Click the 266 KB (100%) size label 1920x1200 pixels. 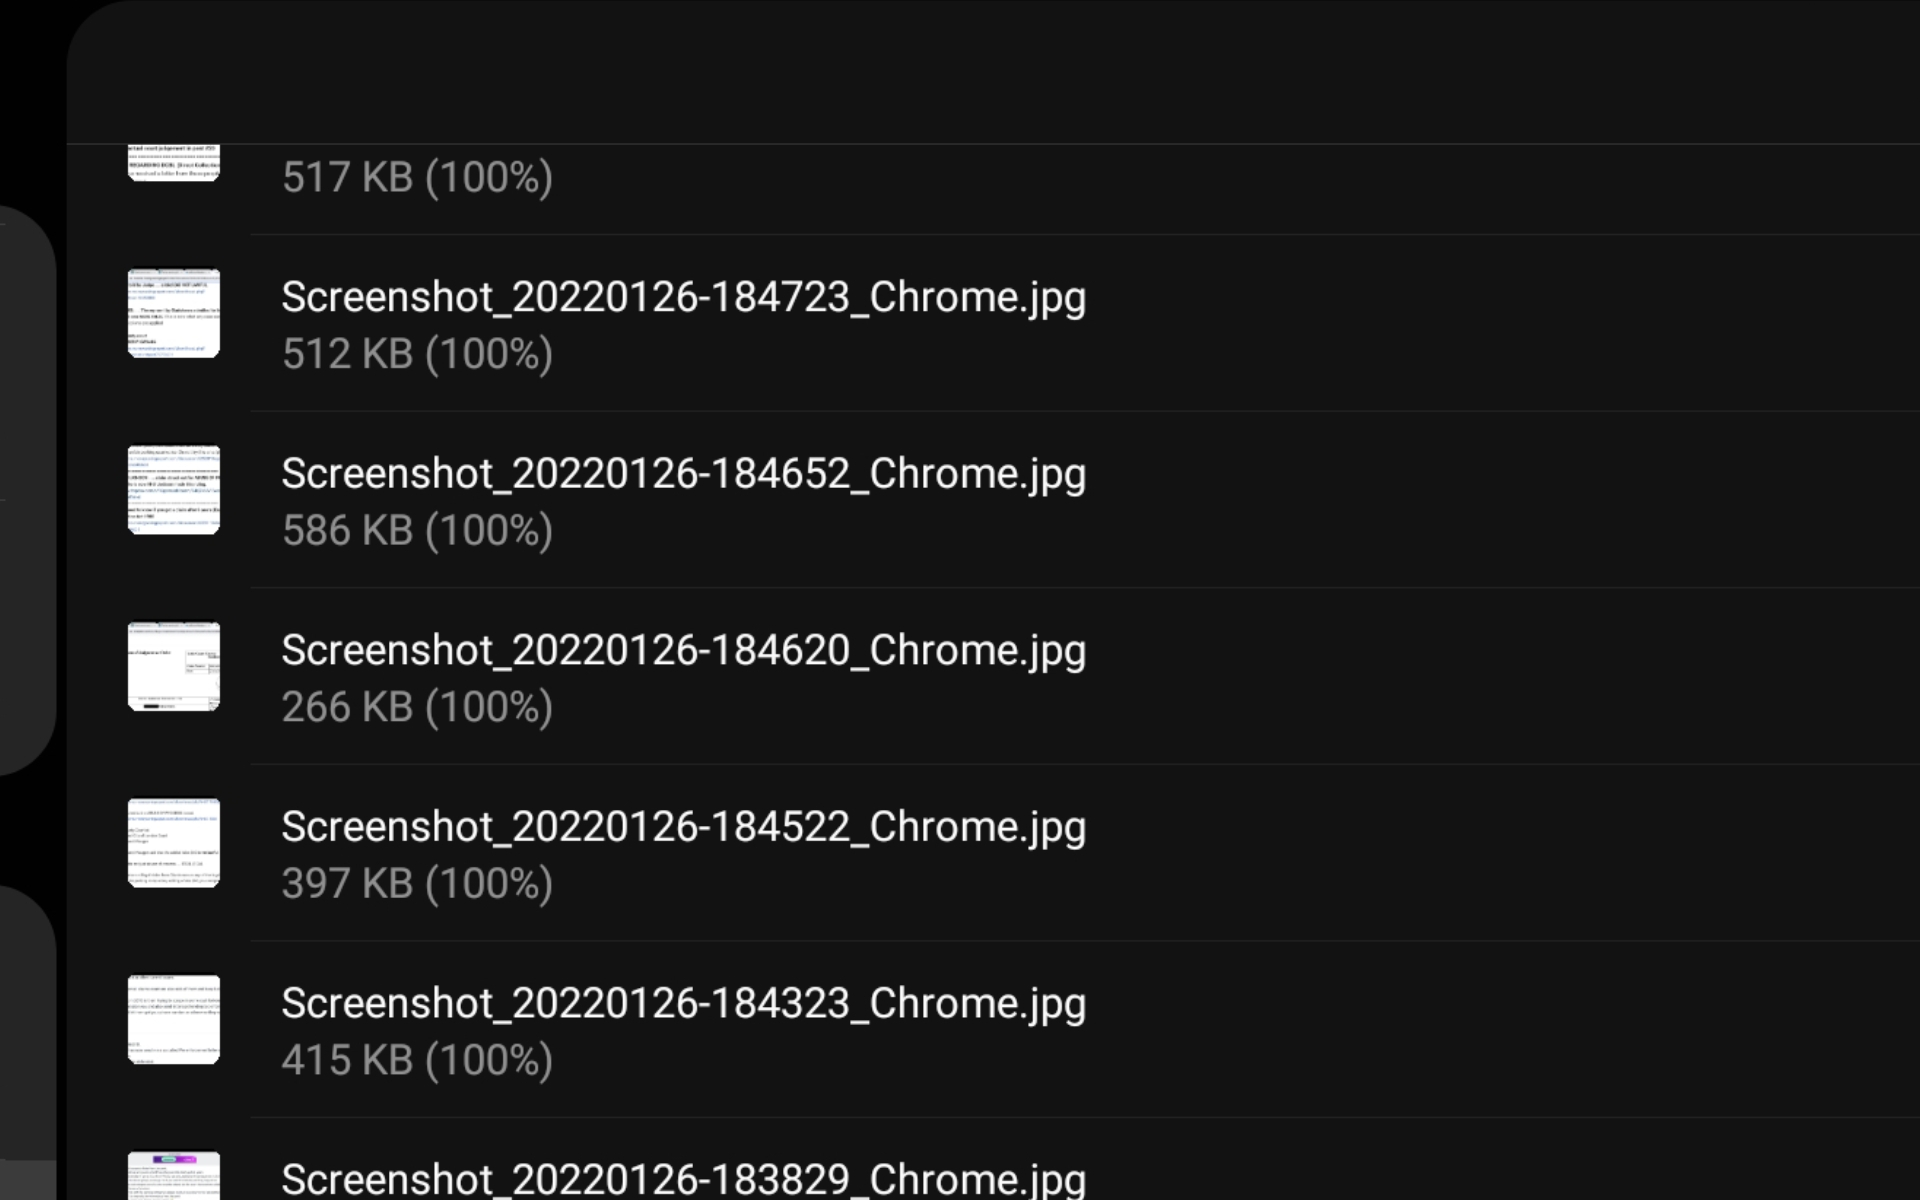pos(417,707)
